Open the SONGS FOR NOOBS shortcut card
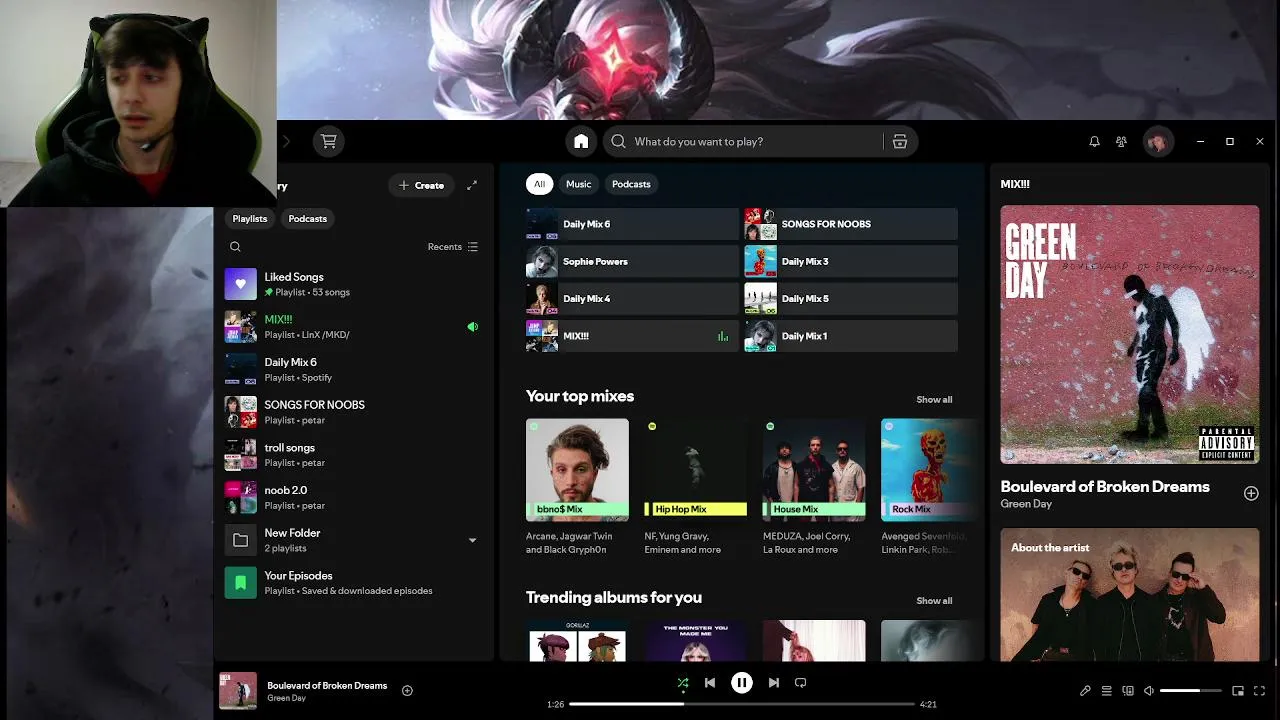 pyautogui.click(x=851, y=224)
